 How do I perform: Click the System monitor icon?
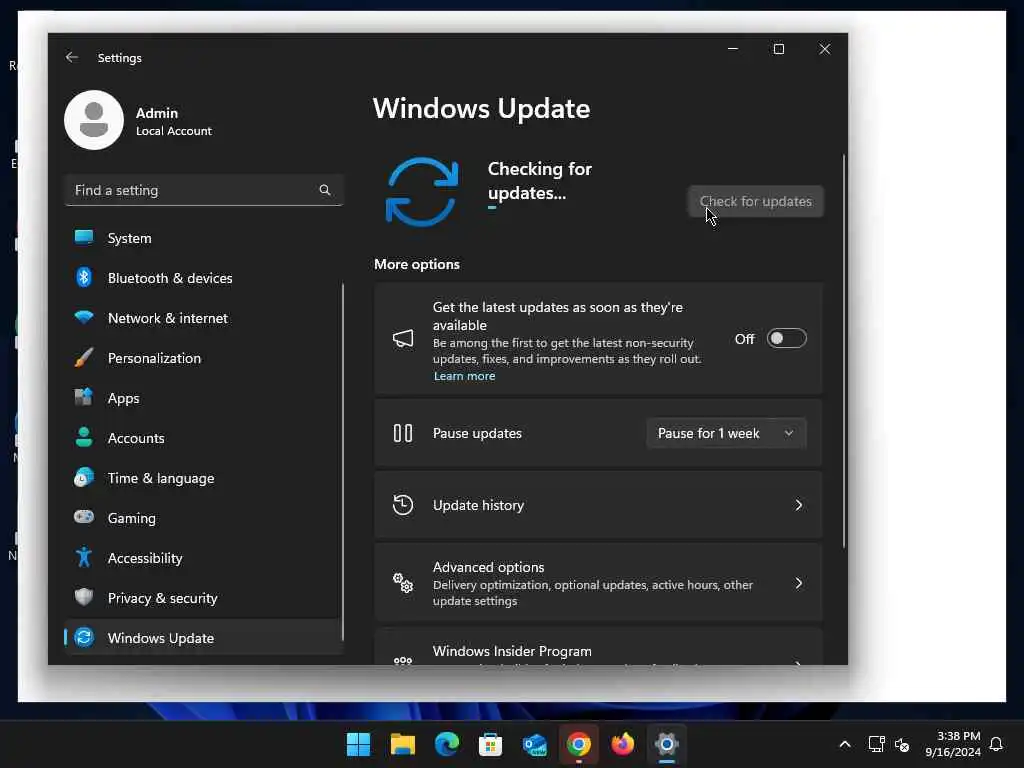click(x=84, y=237)
